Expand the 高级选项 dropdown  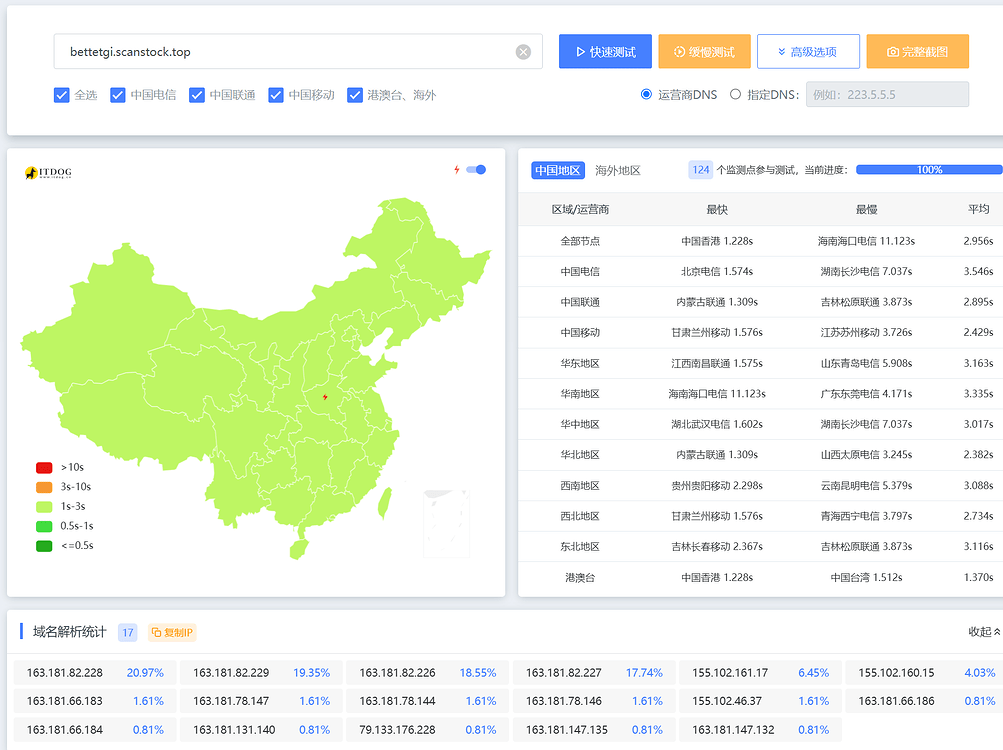click(808, 52)
